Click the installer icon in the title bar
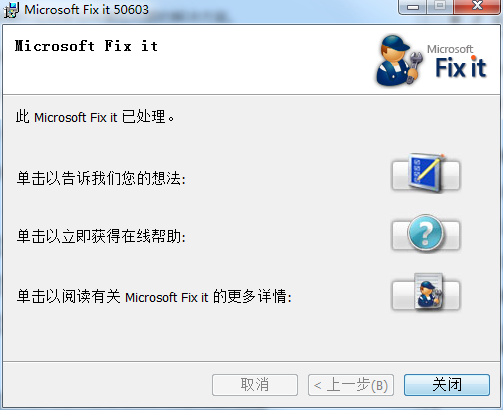The height and width of the screenshot is (410, 503). point(11,10)
